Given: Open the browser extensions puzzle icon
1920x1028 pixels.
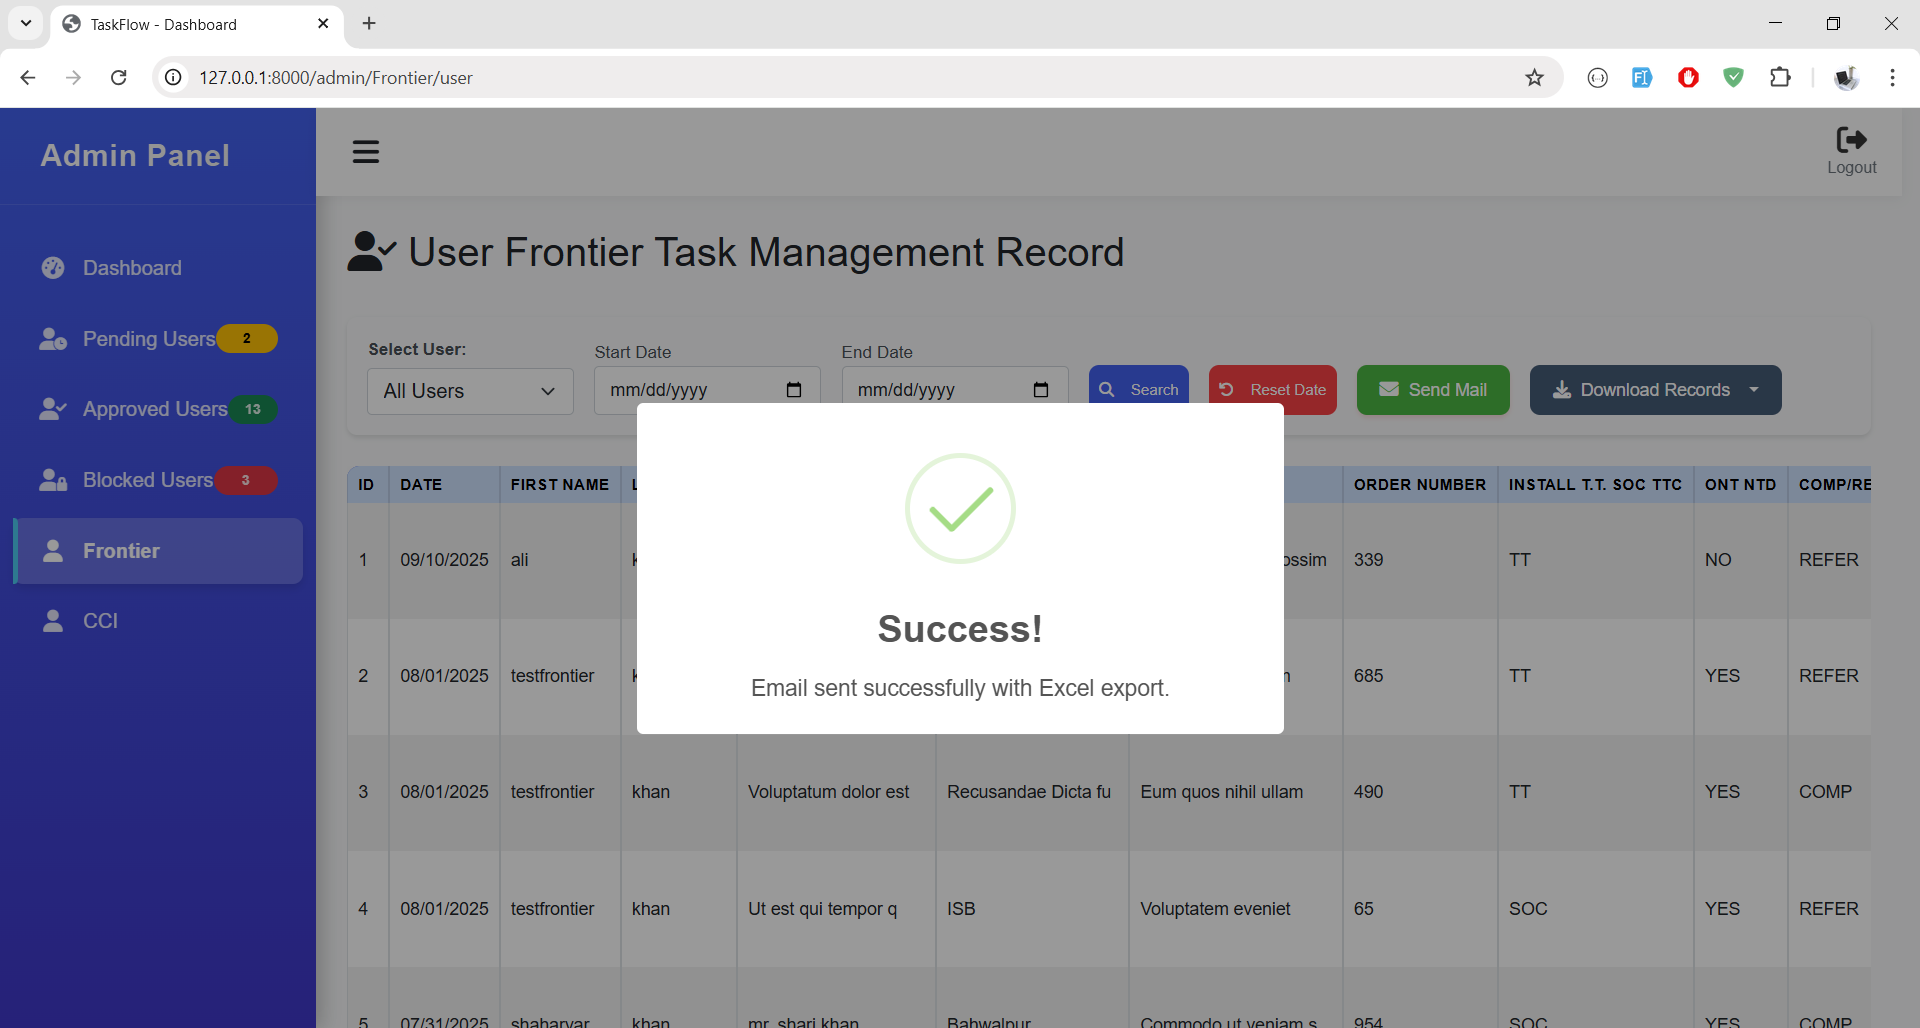Looking at the screenshot, I should coord(1780,78).
